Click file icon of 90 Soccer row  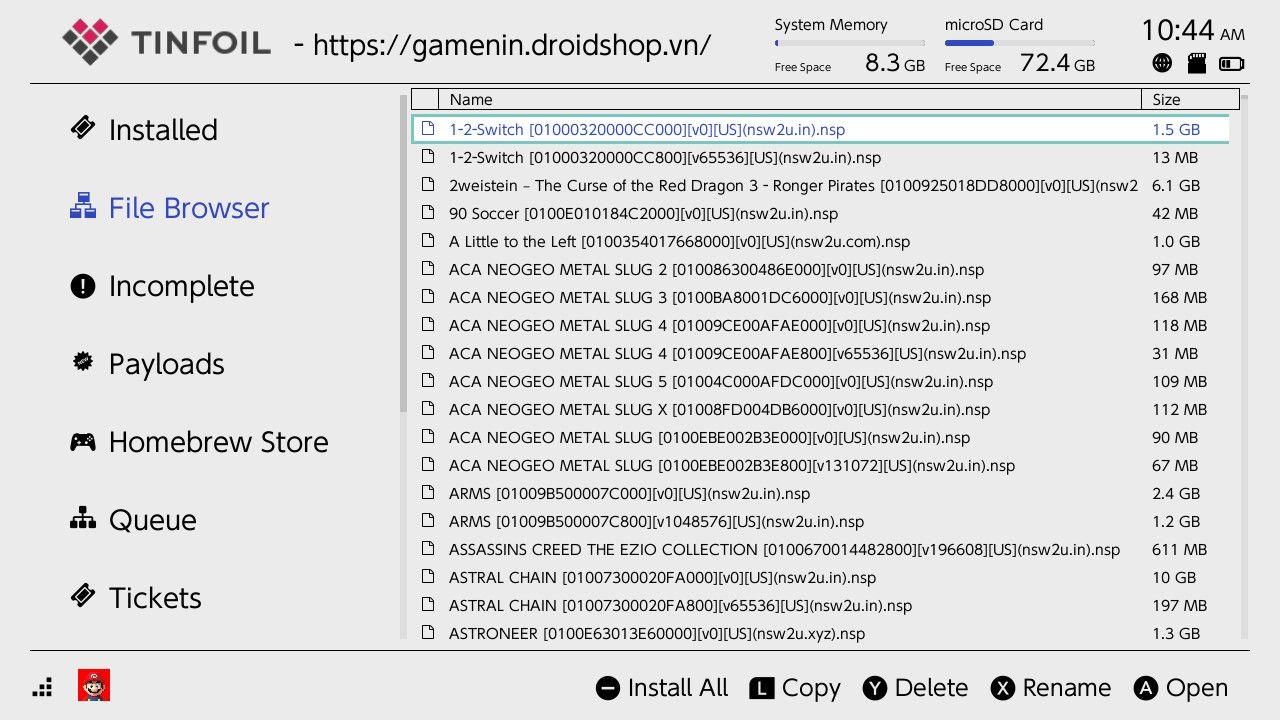[428, 213]
